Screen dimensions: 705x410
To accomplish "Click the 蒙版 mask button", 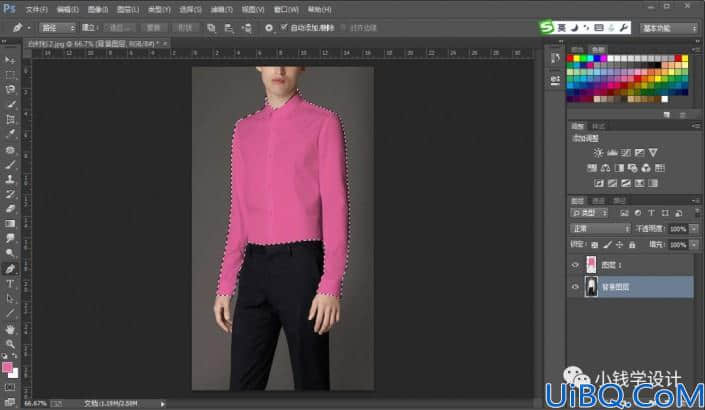I will [x=154, y=28].
